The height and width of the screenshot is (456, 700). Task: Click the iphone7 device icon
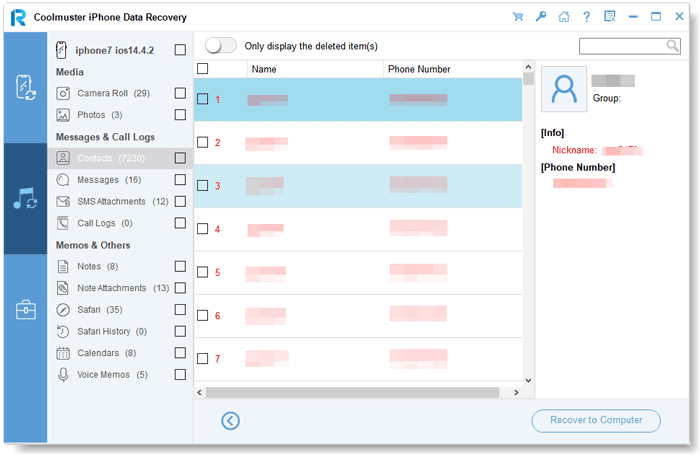61,50
